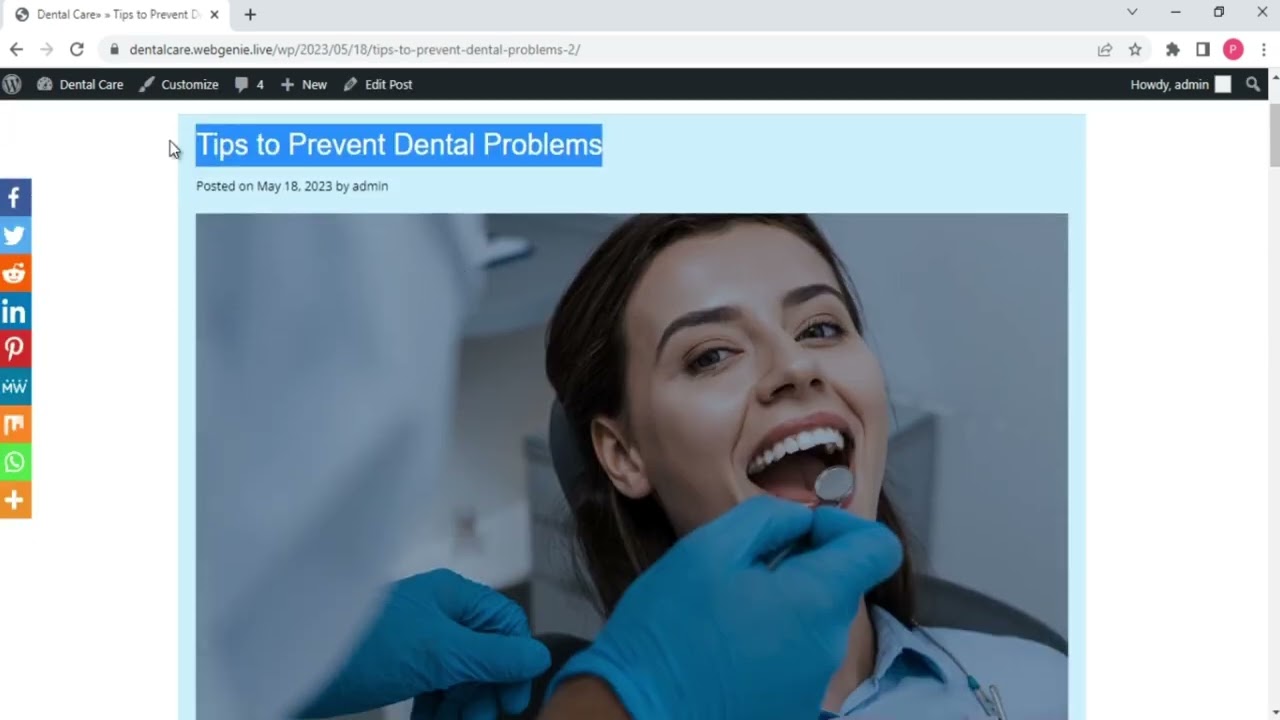Open the browser Extensions menu
This screenshot has width=1280, height=720.
coord(1173,49)
